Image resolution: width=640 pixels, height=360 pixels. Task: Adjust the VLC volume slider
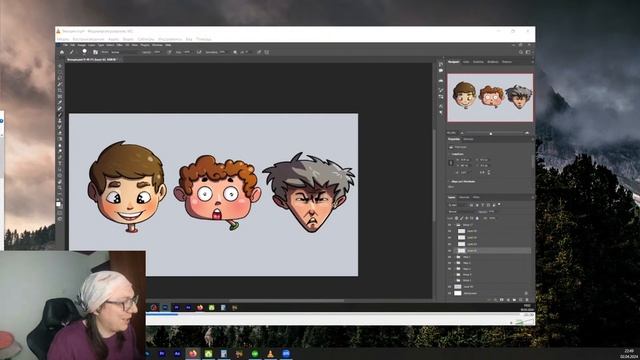point(524,322)
